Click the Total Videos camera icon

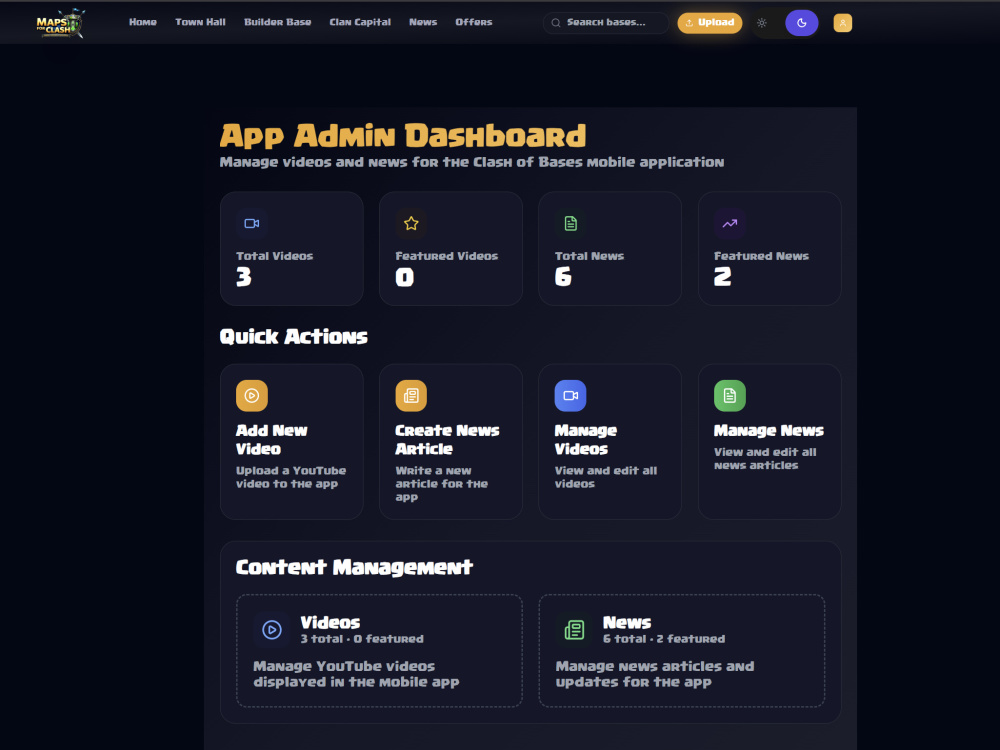(252, 223)
